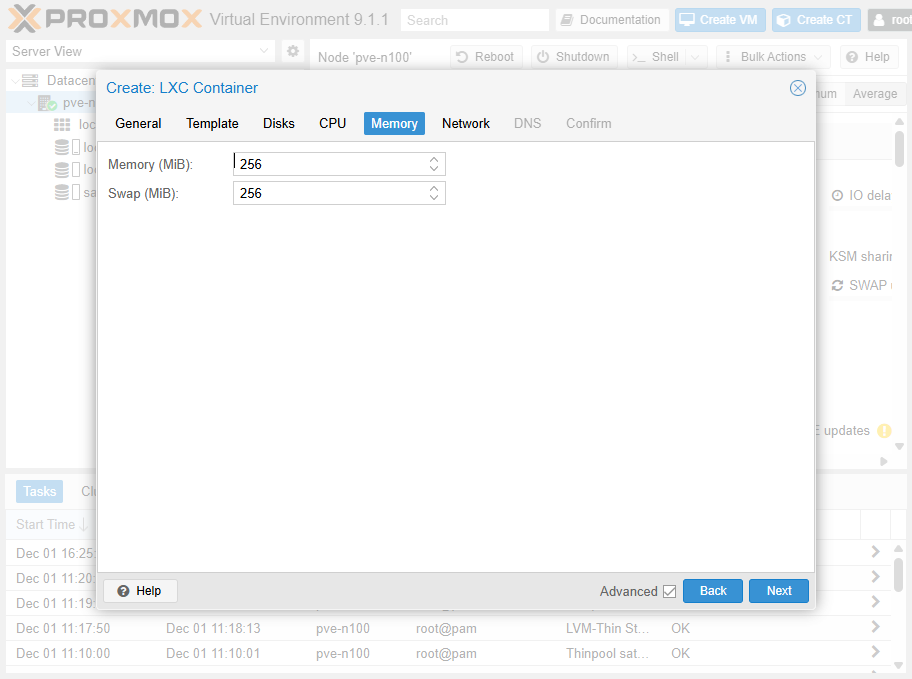Go to the Template tab
912x679 pixels.
[212, 123]
